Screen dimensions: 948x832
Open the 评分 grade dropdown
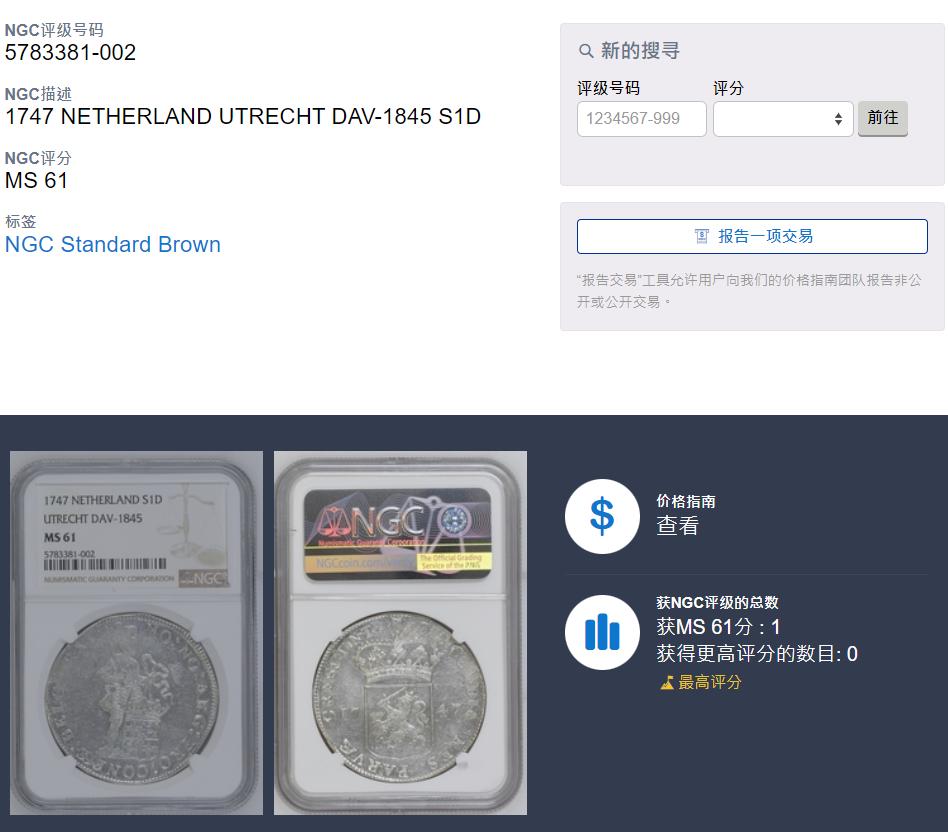(x=783, y=119)
